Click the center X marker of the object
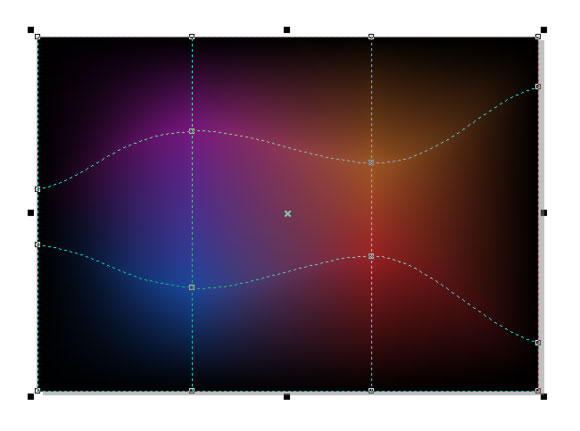Image resolution: width=580 pixels, height=431 pixels. pyautogui.click(x=288, y=213)
